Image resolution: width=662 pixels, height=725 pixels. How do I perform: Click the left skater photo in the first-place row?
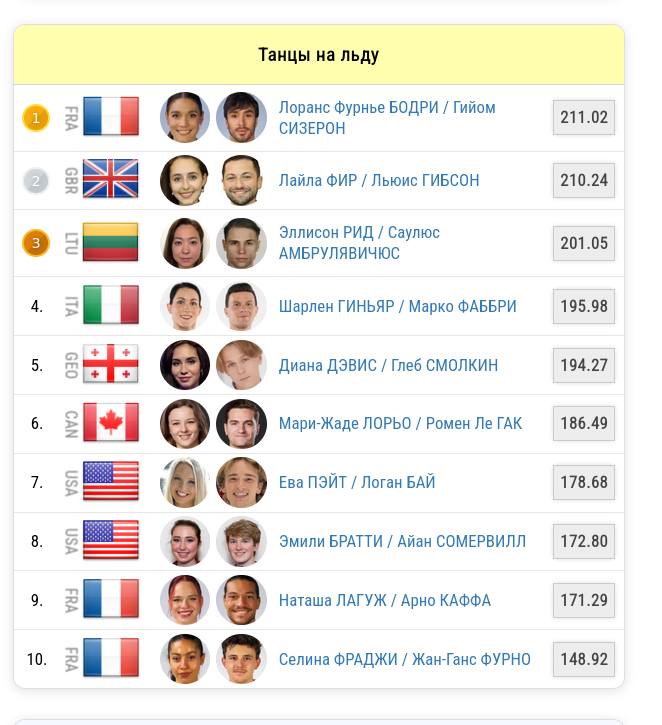[185, 118]
